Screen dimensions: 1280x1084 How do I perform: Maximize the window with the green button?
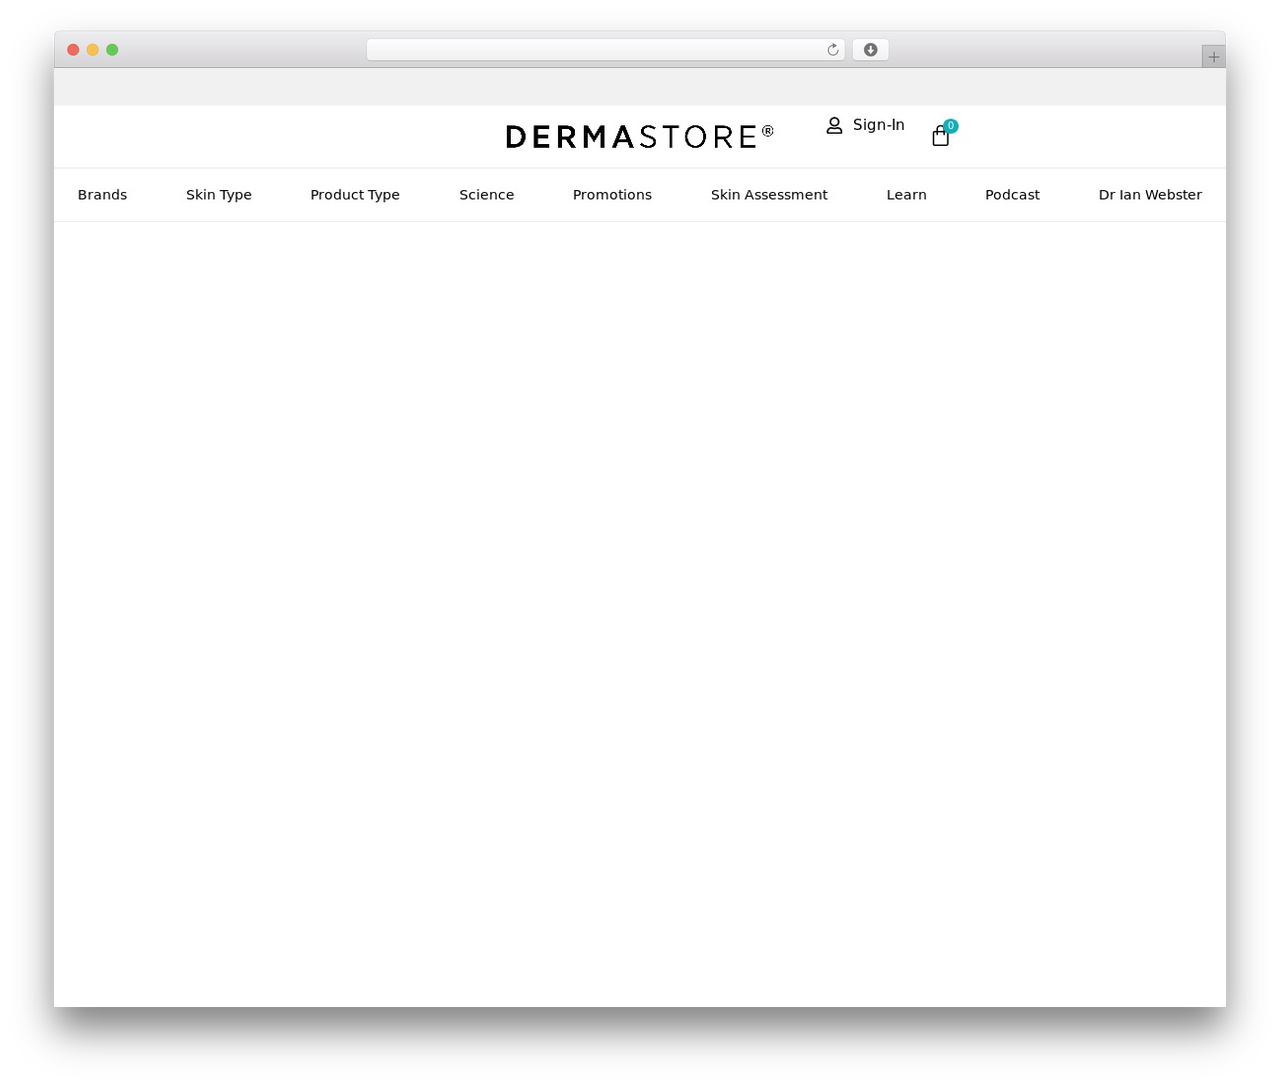pos(112,50)
